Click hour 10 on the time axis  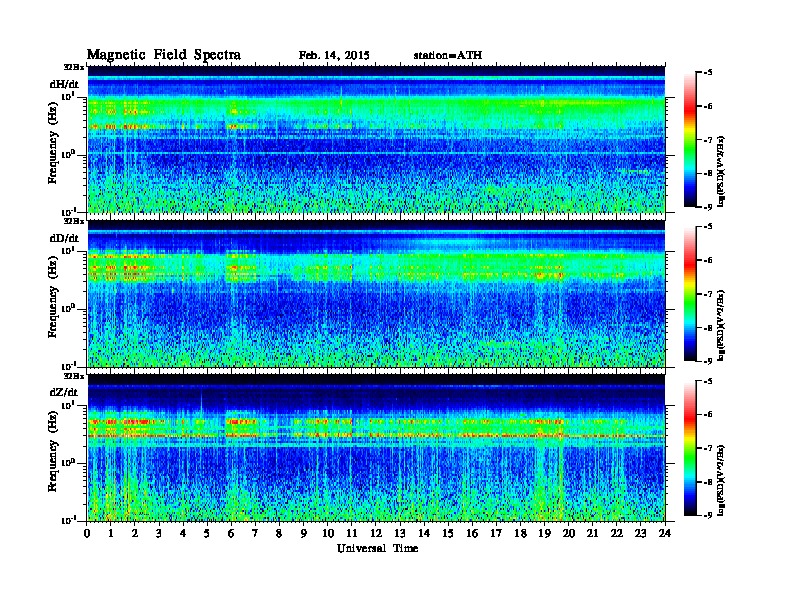tap(328, 533)
